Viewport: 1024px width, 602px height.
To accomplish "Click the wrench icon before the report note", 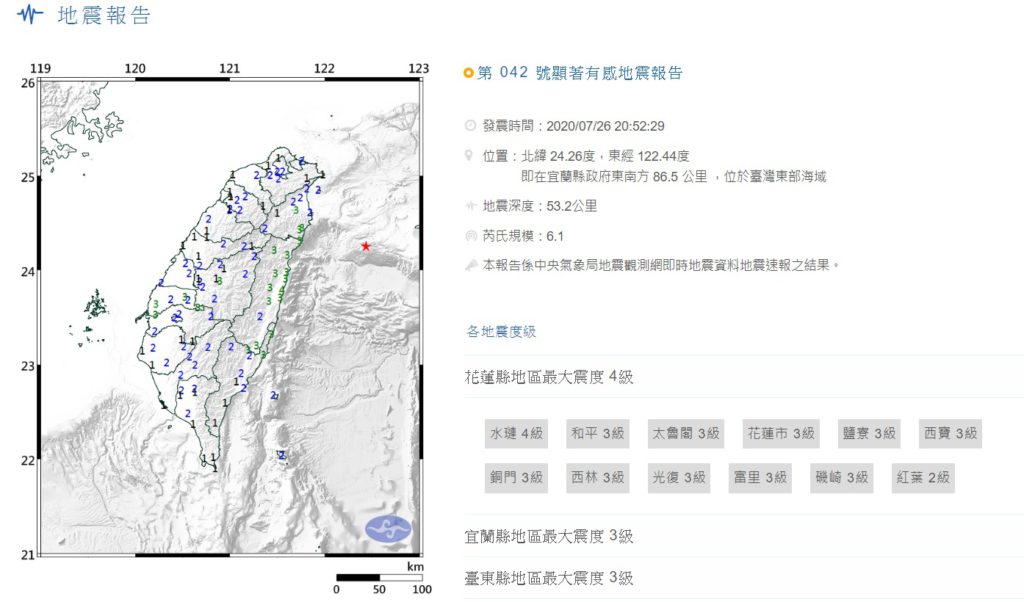I will point(471,266).
